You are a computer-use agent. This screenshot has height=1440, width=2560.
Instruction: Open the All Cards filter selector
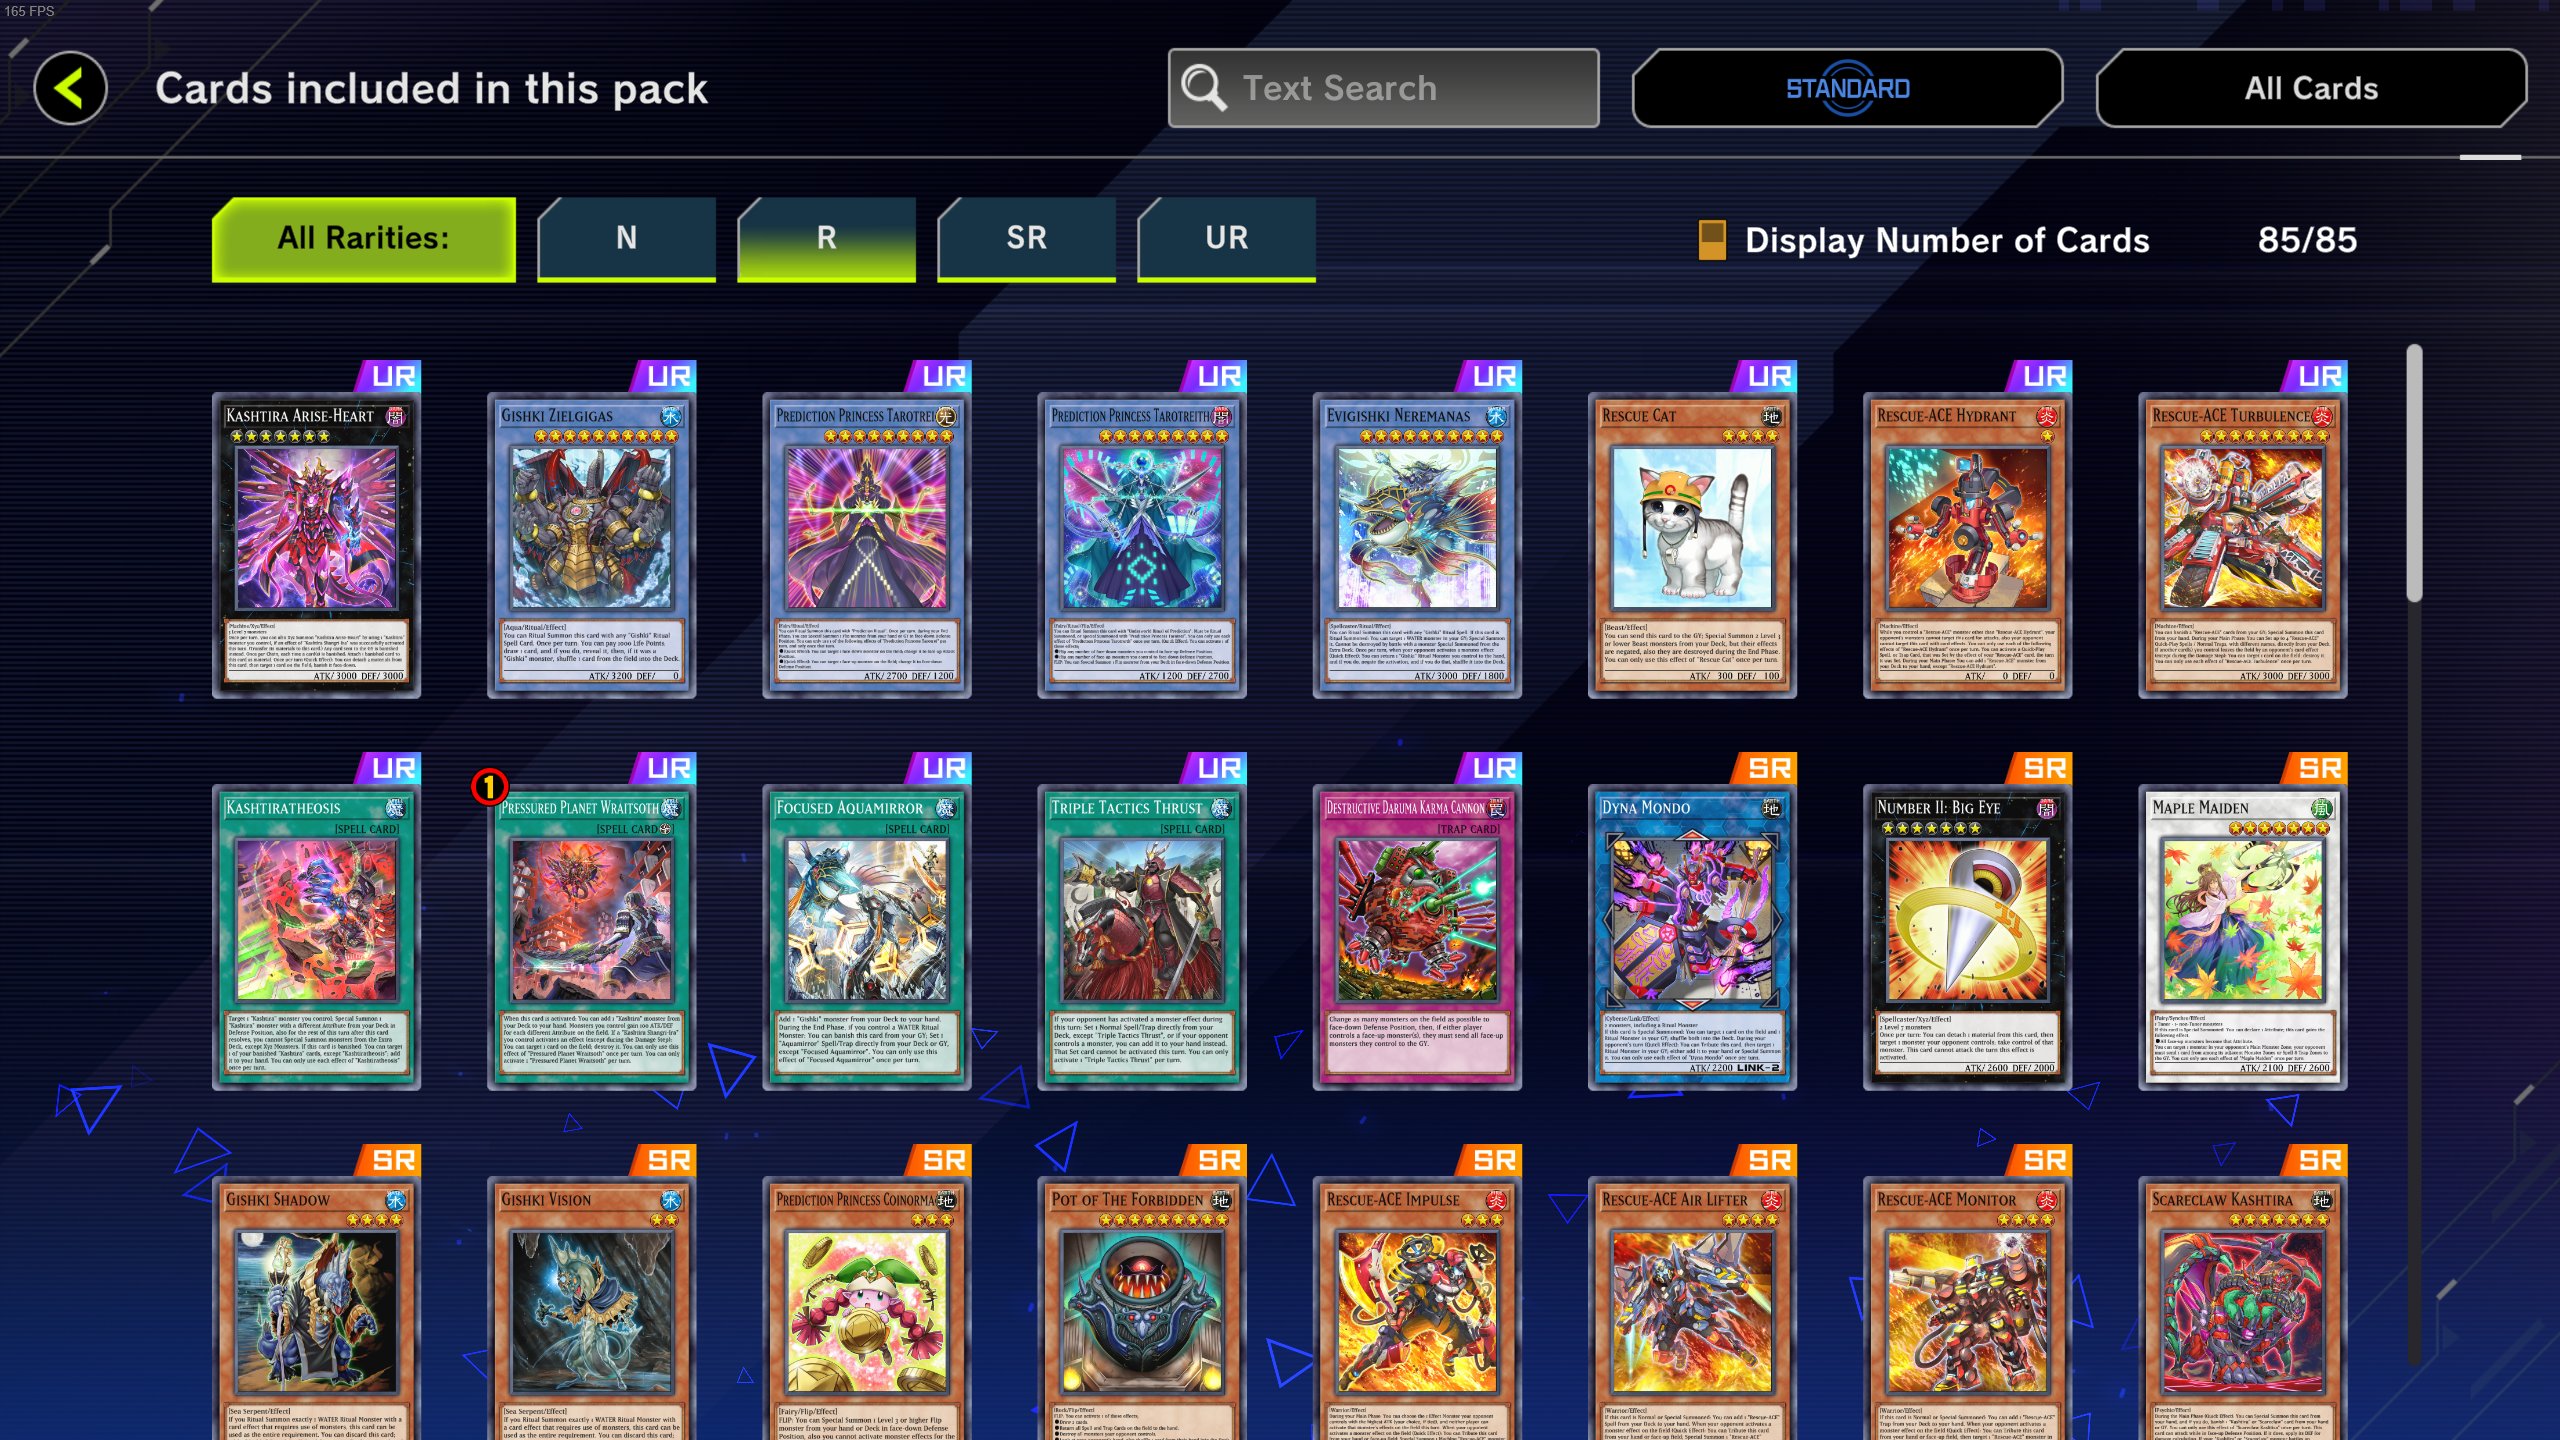coord(2311,88)
